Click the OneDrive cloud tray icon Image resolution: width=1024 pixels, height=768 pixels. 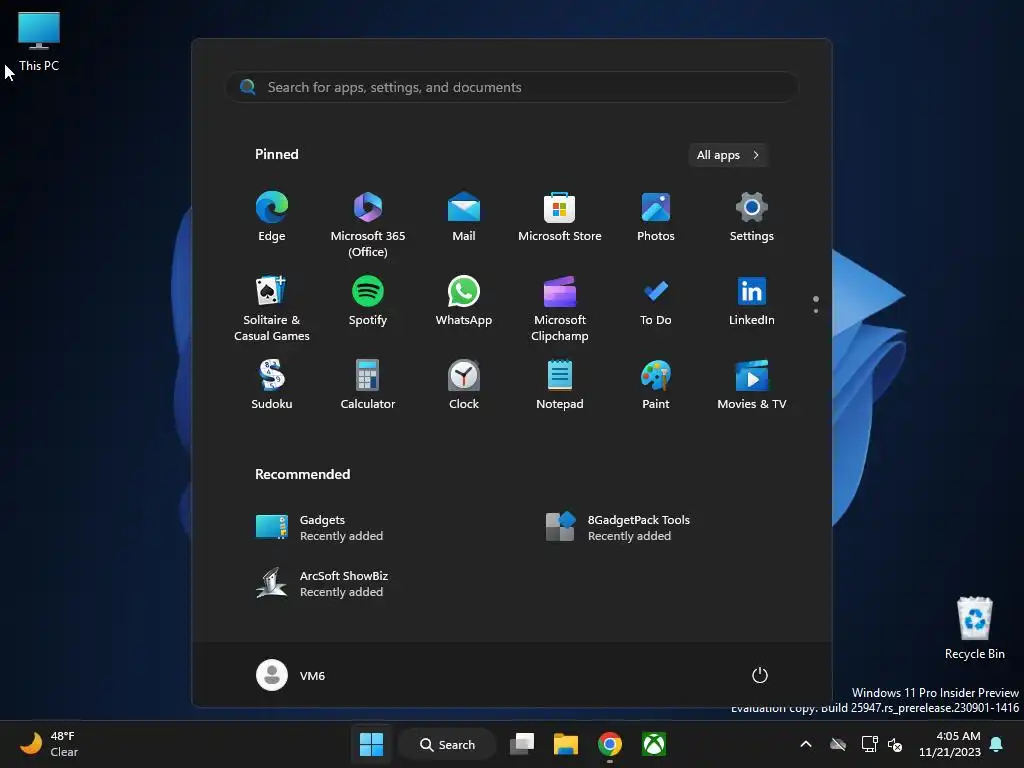tap(838, 744)
